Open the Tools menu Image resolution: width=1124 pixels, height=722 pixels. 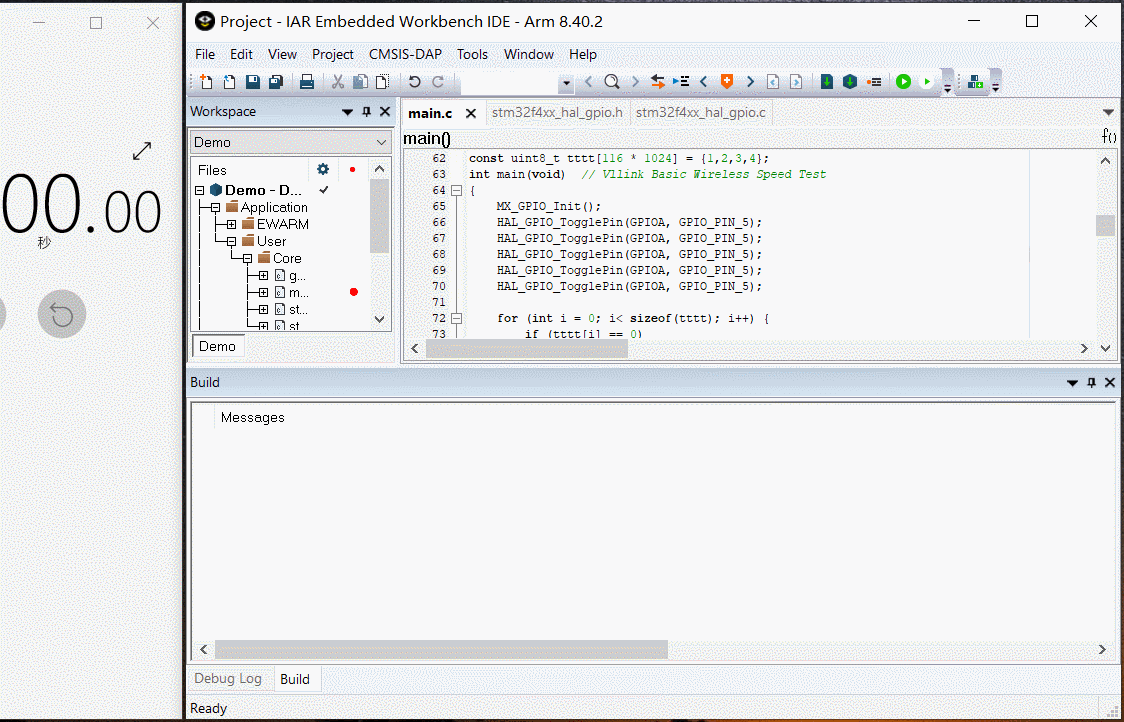tap(472, 54)
